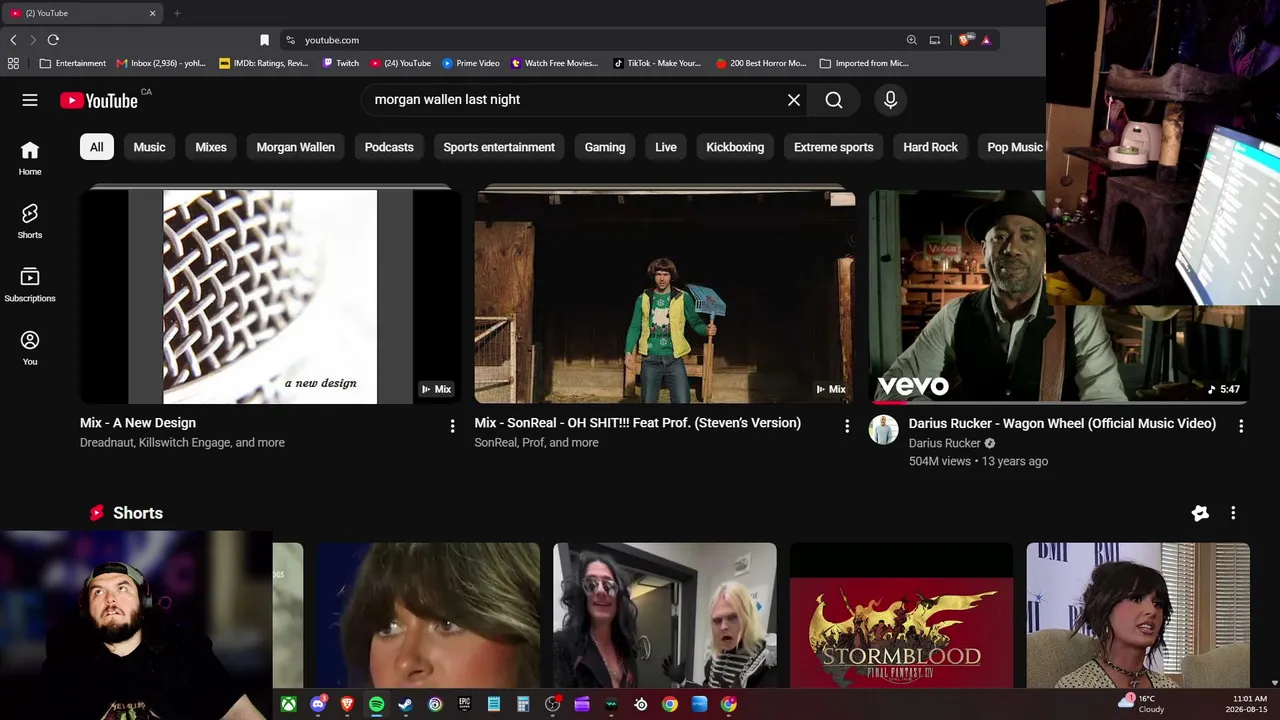Open more options for Mix - A New Design
Image resolution: width=1280 pixels, height=720 pixels.
452,426
